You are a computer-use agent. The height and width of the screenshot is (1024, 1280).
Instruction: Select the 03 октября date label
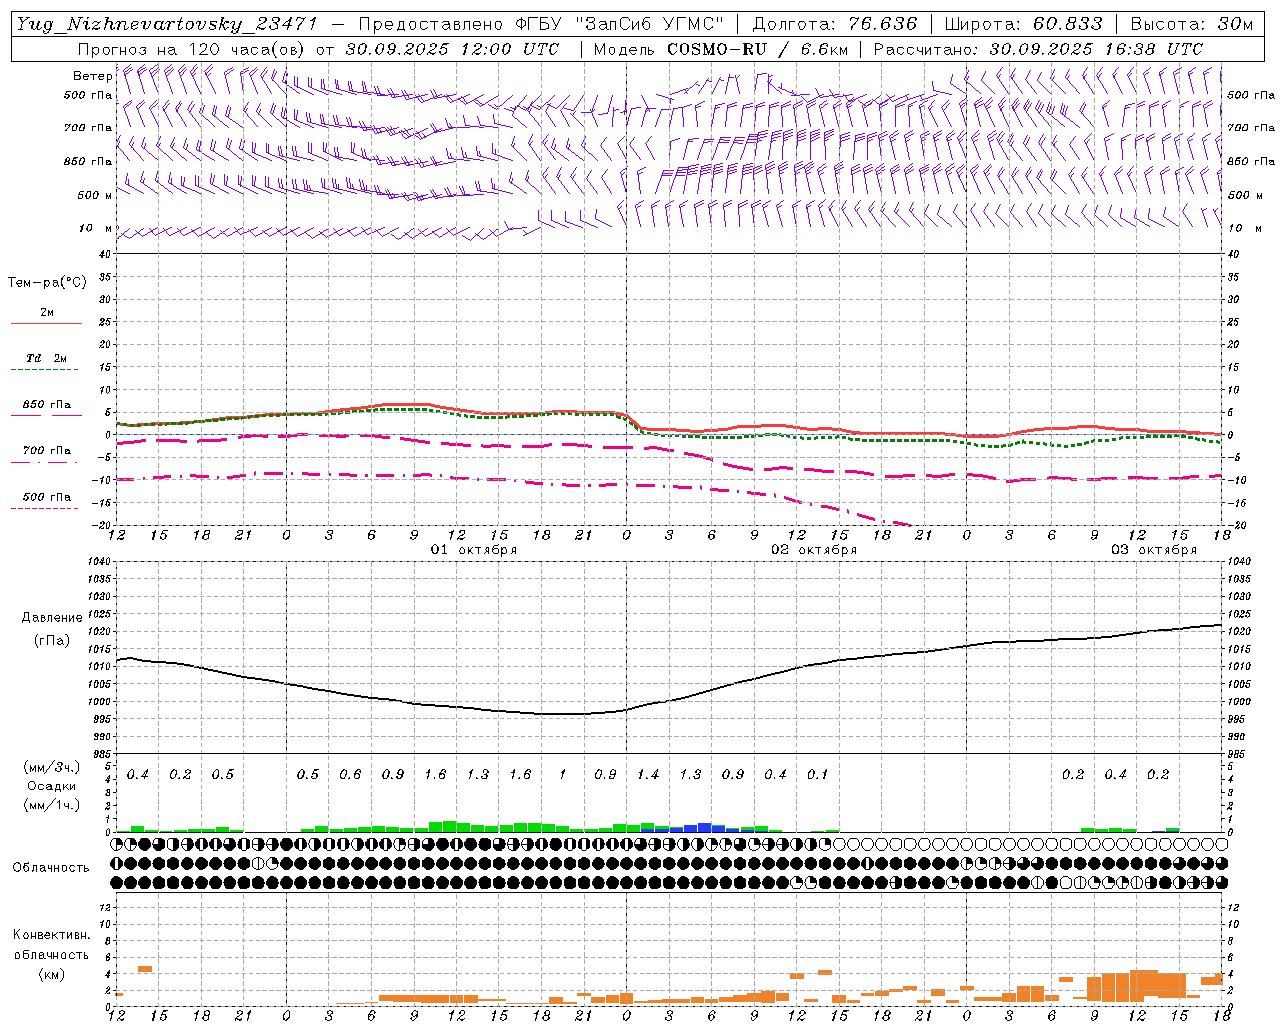coord(1154,550)
